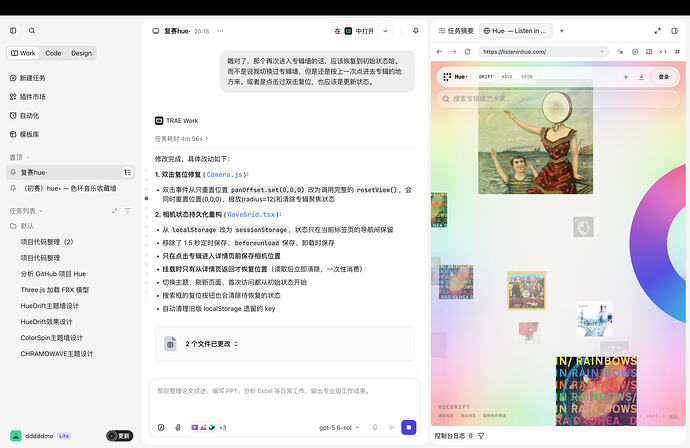The height and width of the screenshot is (448, 690).
Task: Click the In Rainbows album cover
Action: click(x=596, y=391)
